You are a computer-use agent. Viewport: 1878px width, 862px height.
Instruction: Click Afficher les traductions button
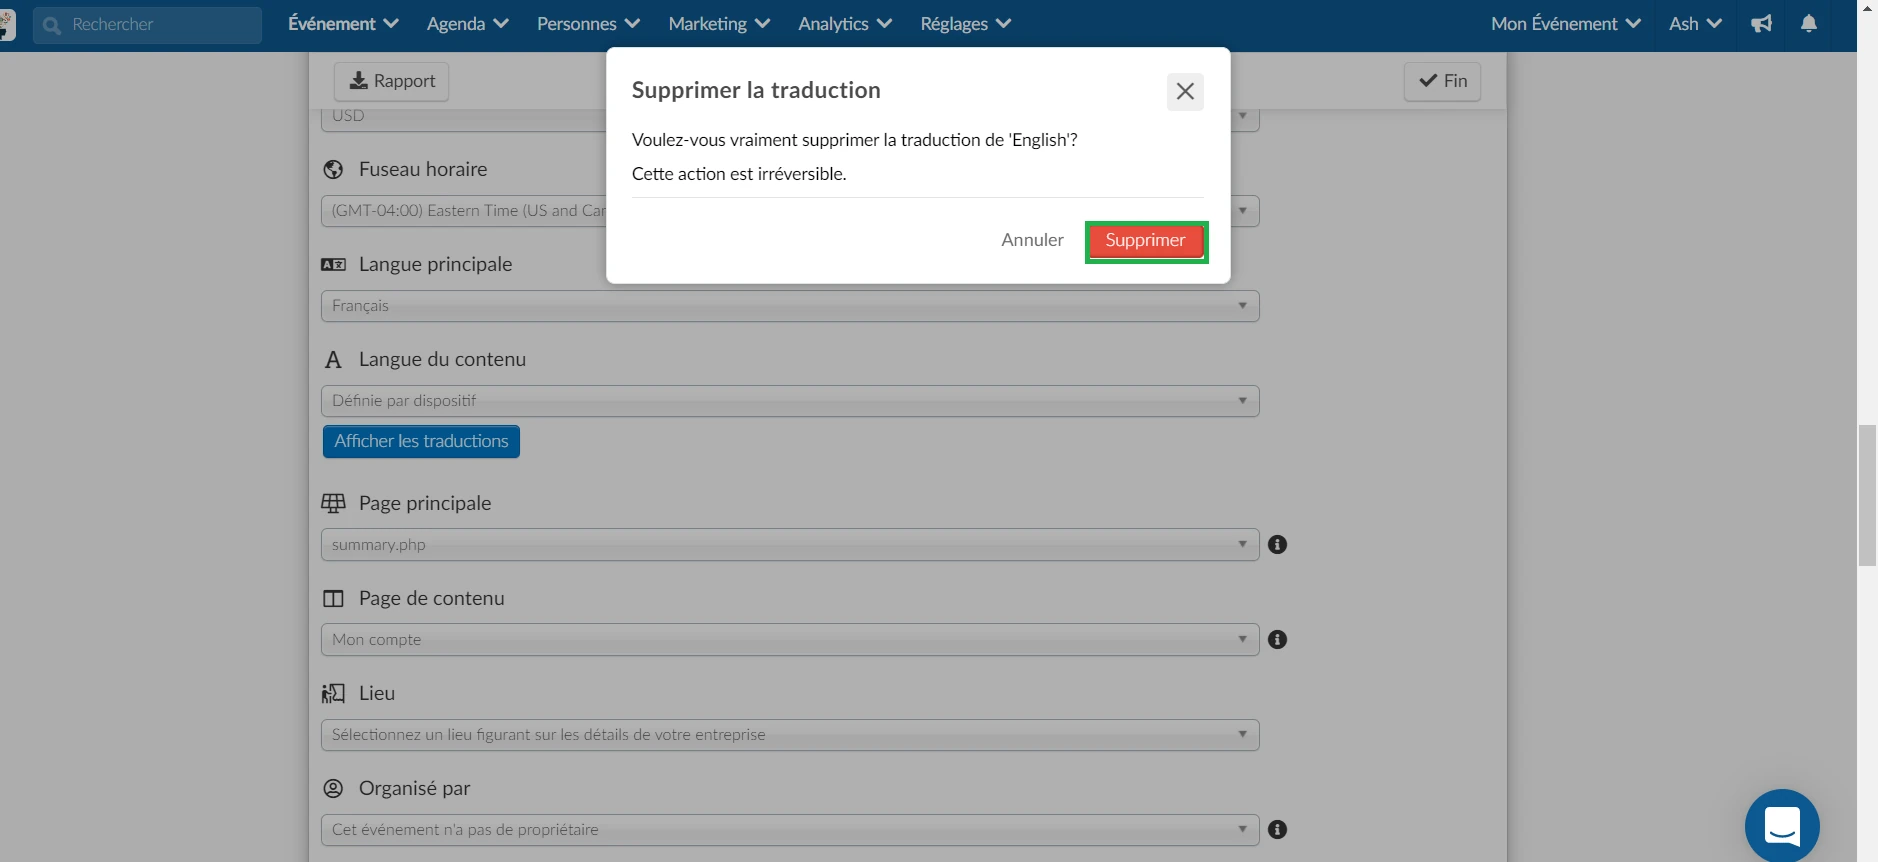point(421,441)
